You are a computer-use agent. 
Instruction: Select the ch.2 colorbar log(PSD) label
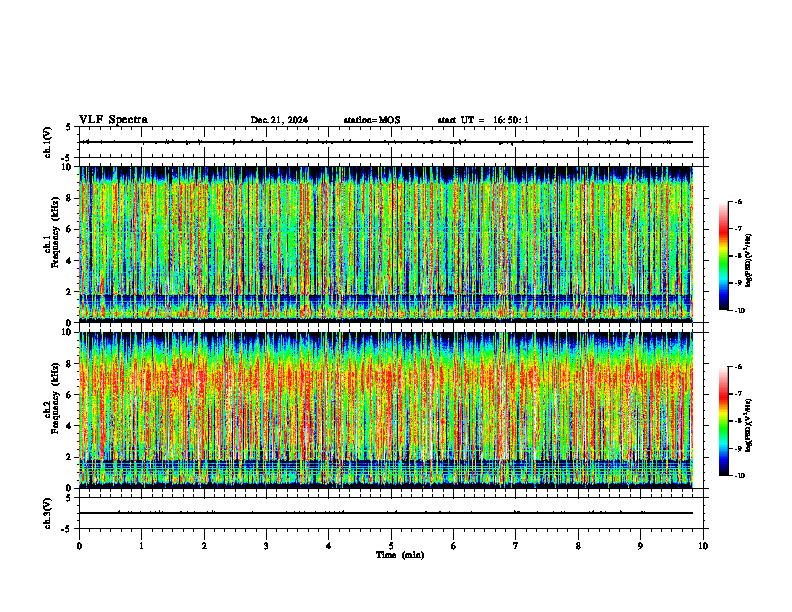[x=748, y=425]
